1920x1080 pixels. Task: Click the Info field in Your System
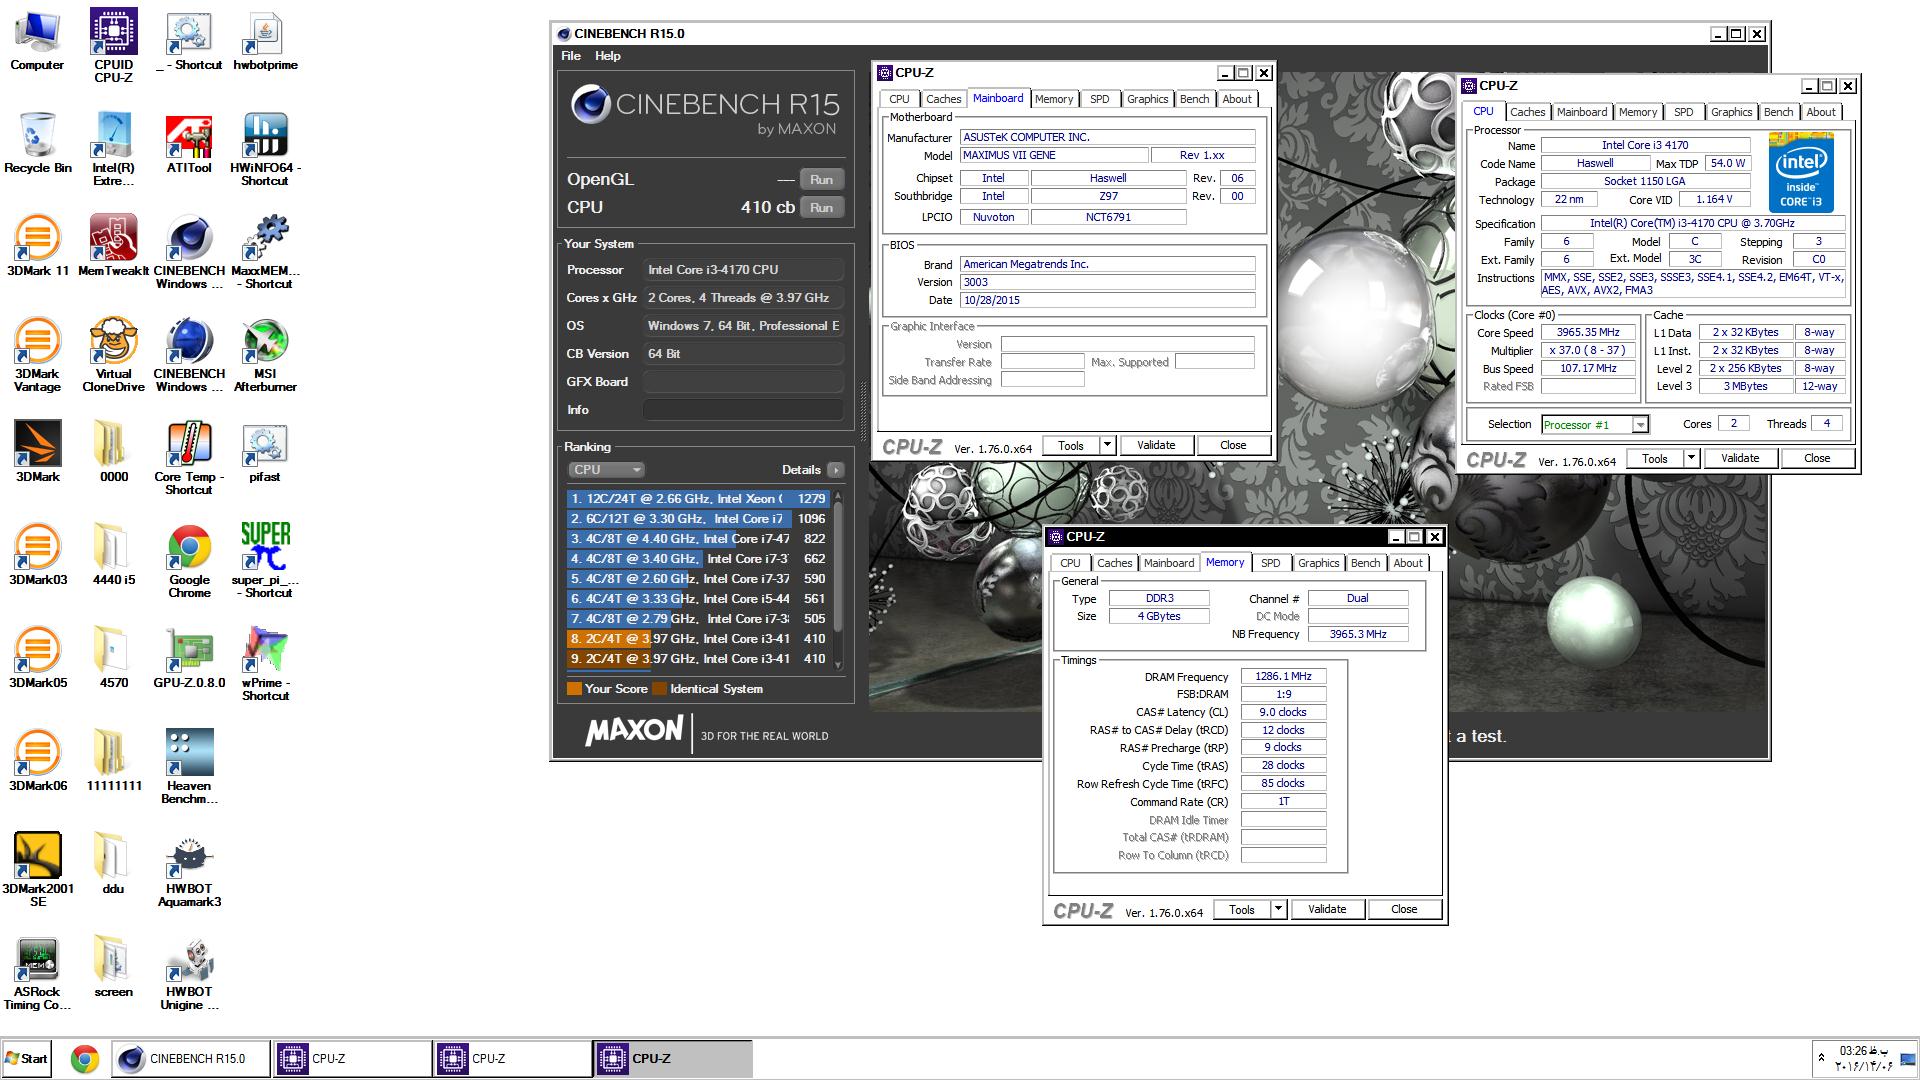[743, 410]
